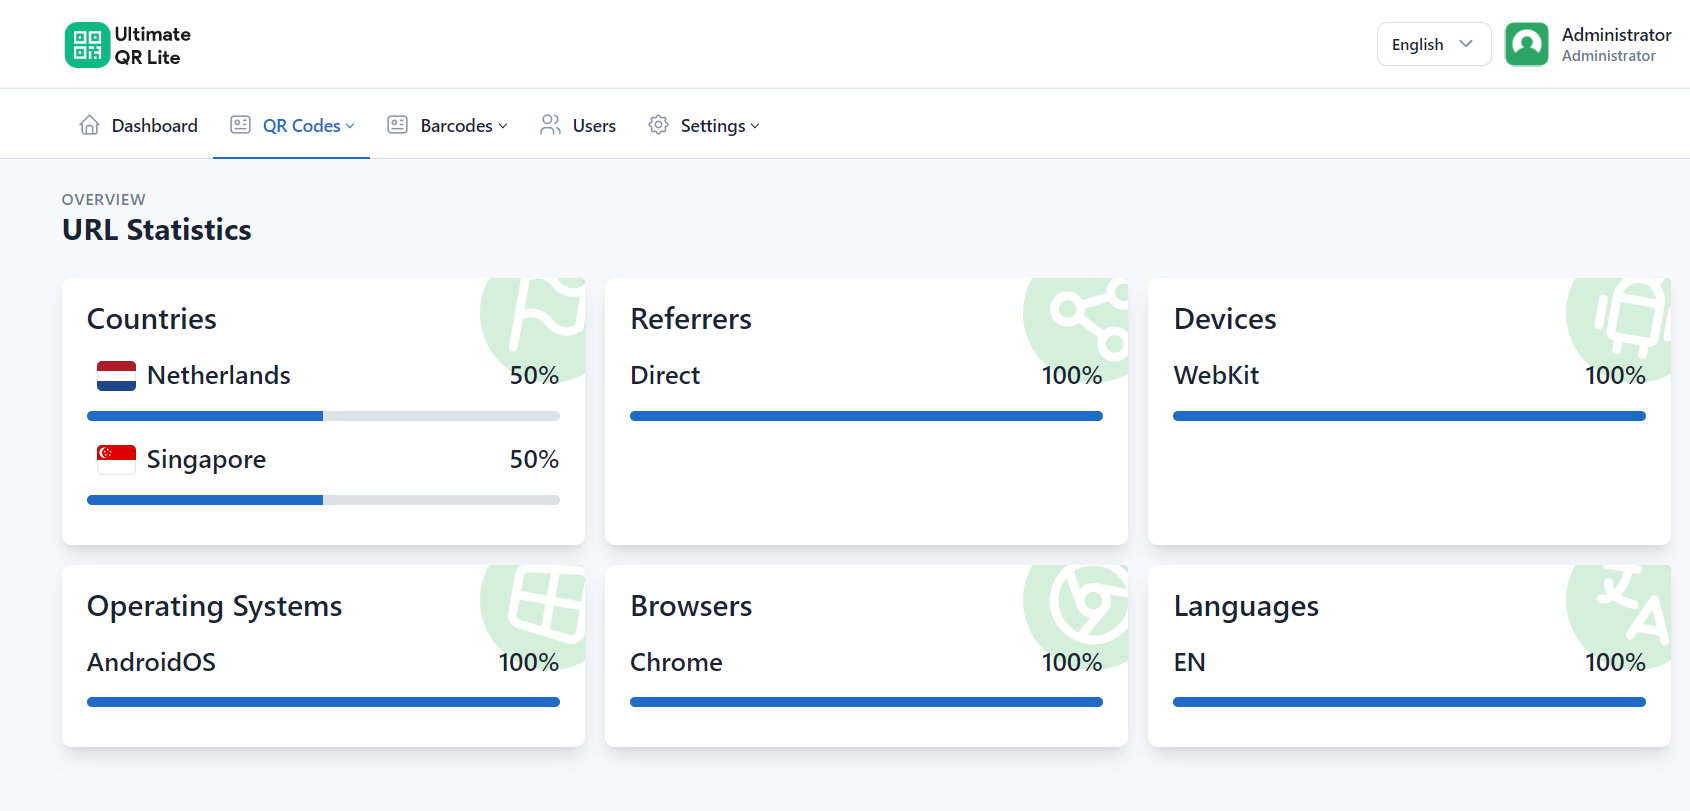Click the Chrome progress bar
This screenshot has width=1690, height=811.
click(x=866, y=702)
